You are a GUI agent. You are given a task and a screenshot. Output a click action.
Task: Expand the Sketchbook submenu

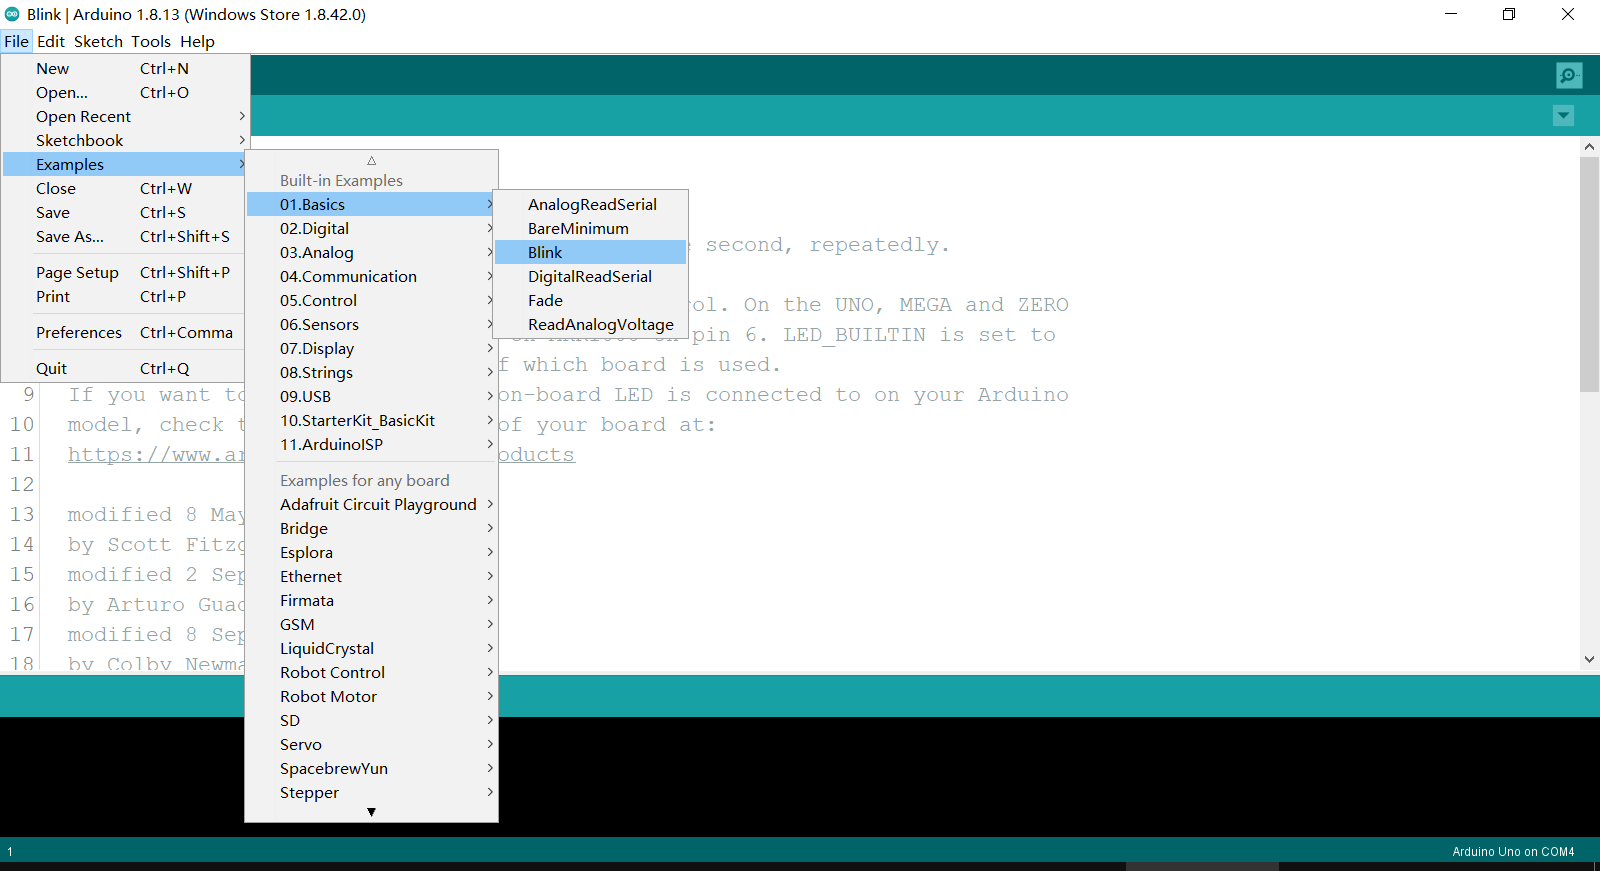[125, 140]
